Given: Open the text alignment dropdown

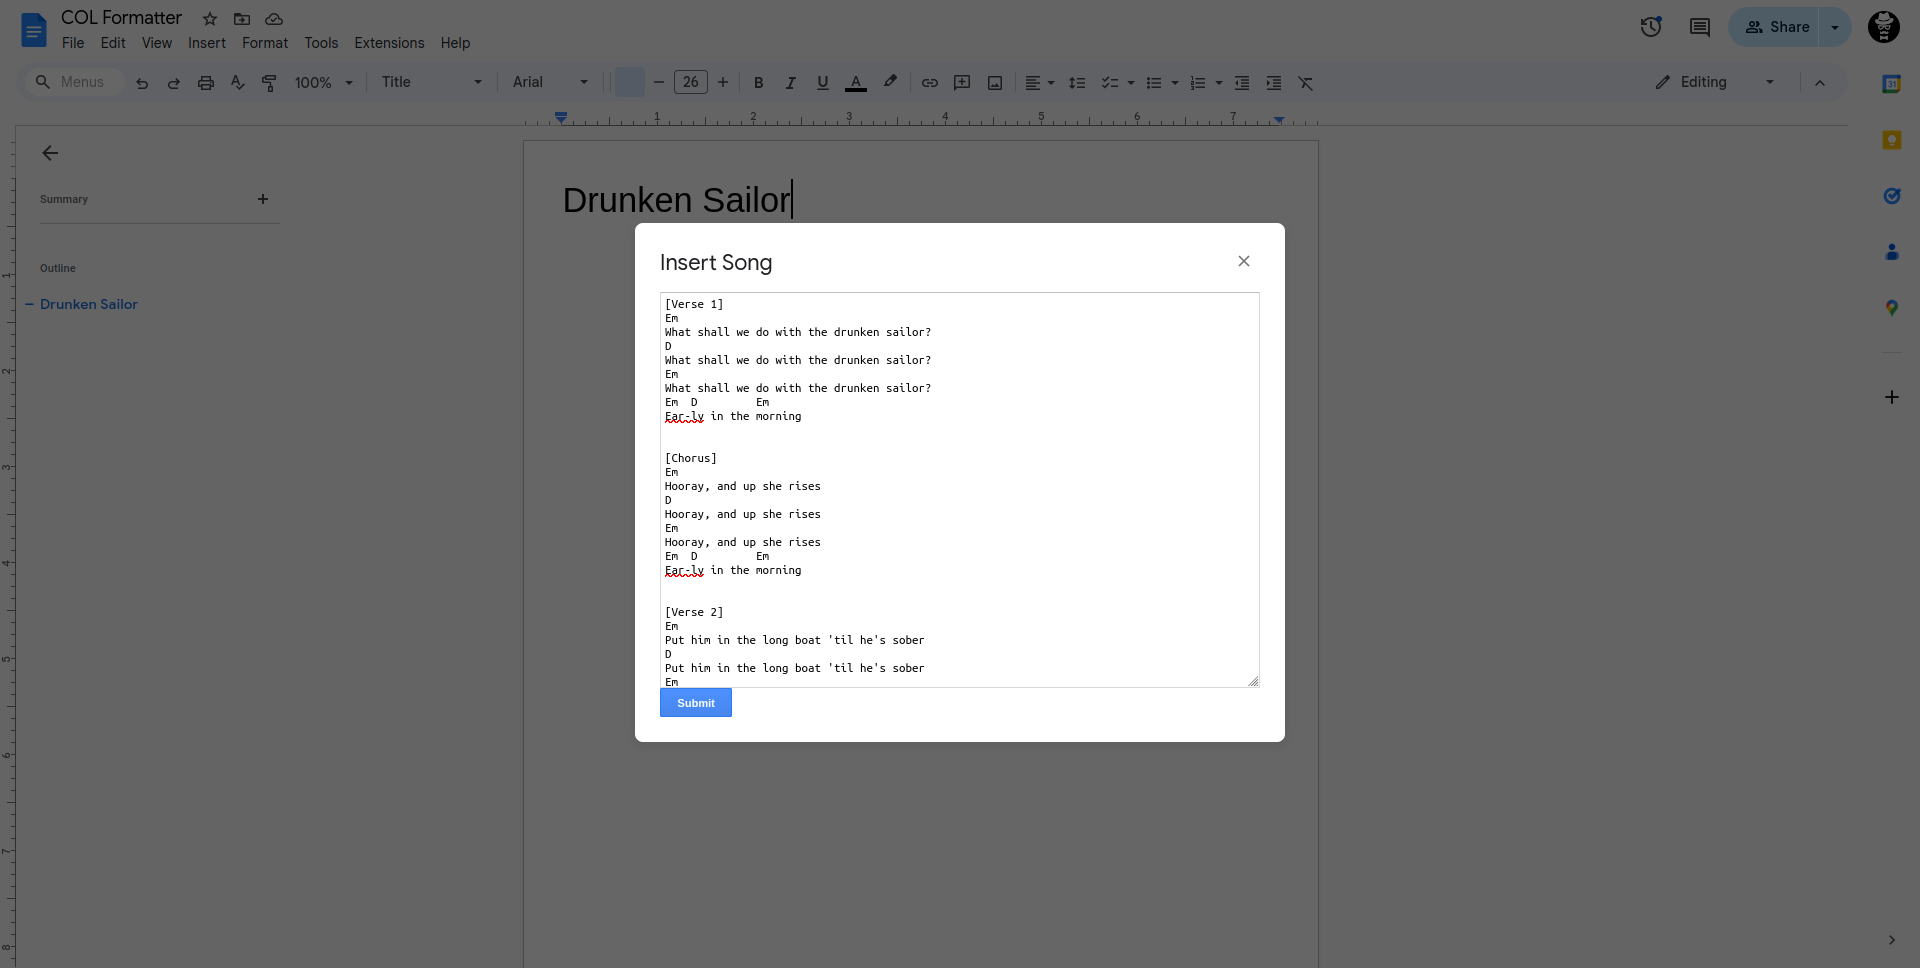Looking at the screenshot, I should (1040, 83).
